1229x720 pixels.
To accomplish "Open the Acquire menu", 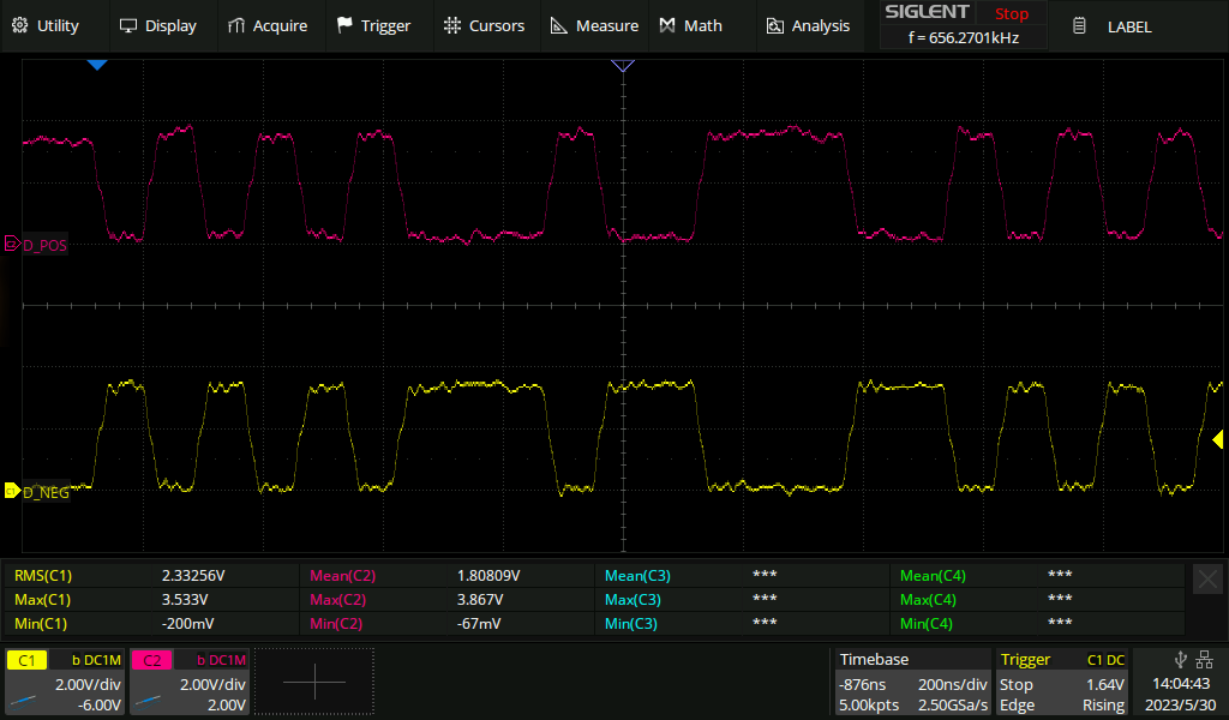I will pos(268,26).
